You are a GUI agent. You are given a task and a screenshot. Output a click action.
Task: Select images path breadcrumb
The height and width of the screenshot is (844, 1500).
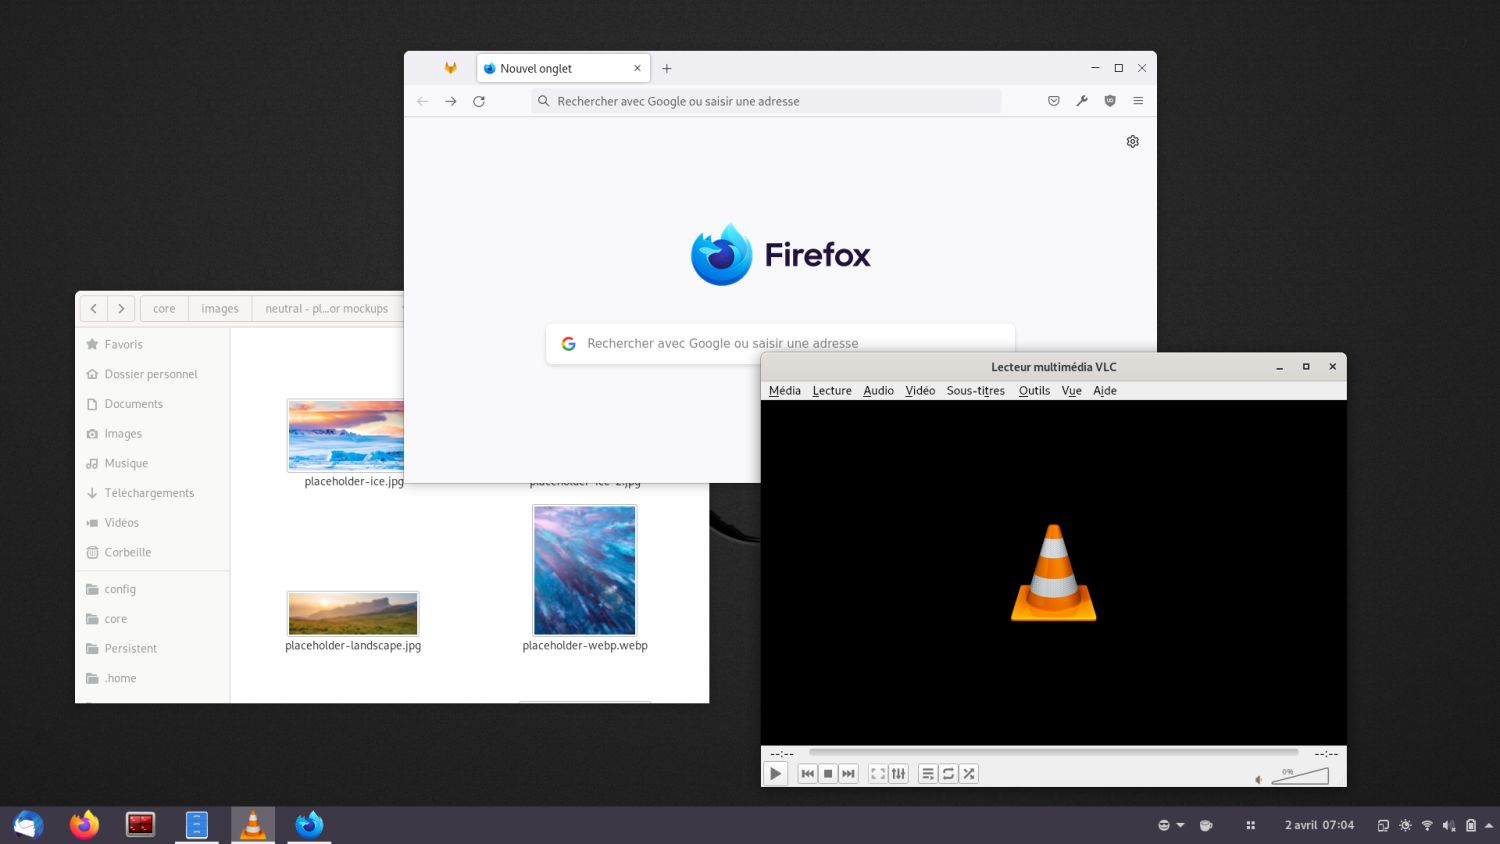220,308
